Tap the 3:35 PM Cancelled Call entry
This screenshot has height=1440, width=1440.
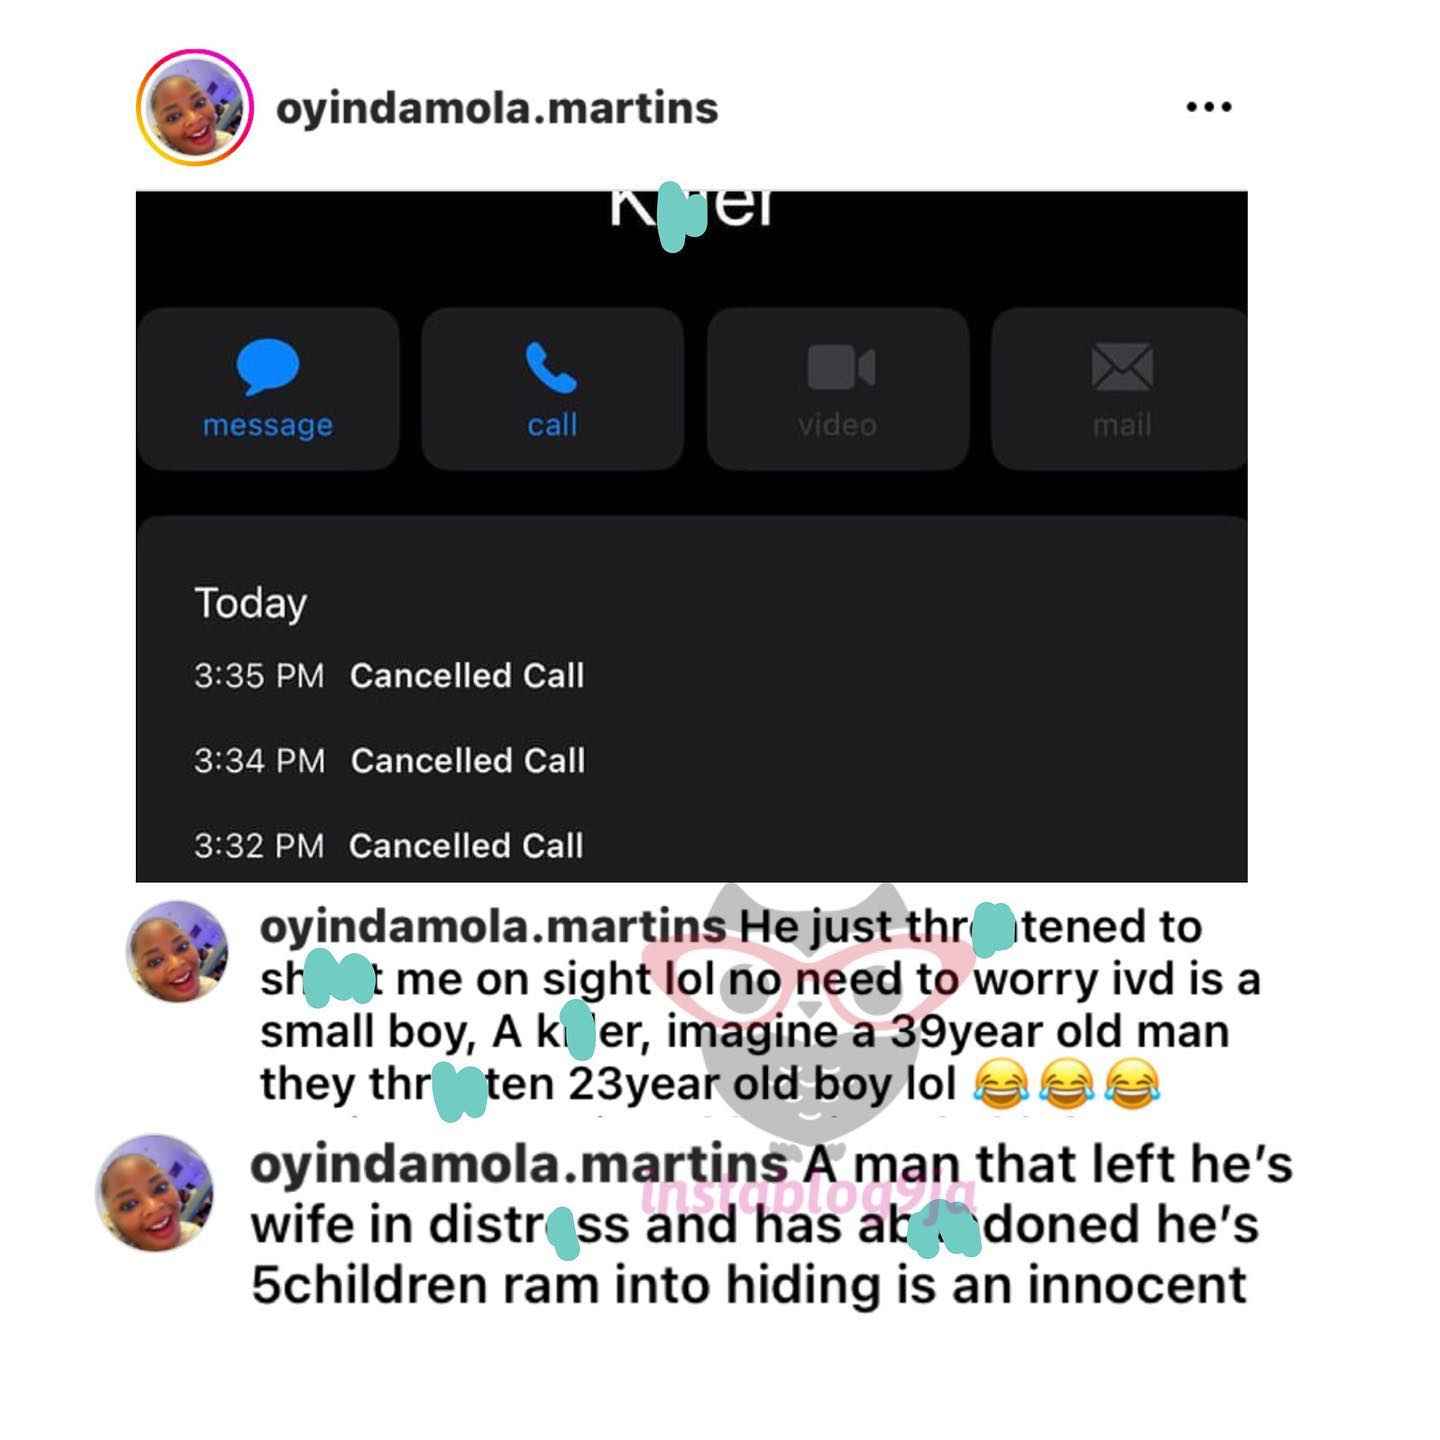[389, 676]
